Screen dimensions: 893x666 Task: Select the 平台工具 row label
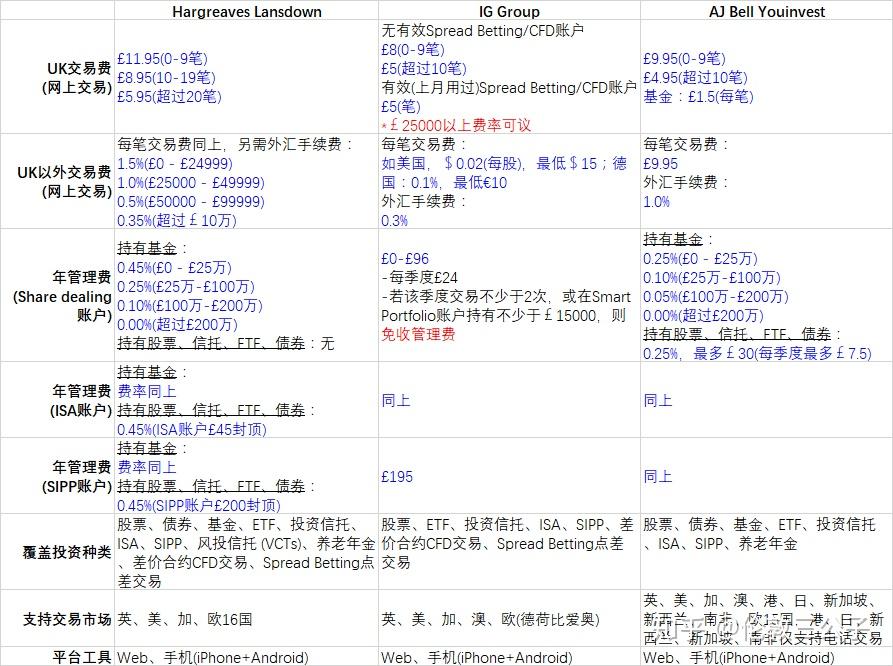coord(82,657)
